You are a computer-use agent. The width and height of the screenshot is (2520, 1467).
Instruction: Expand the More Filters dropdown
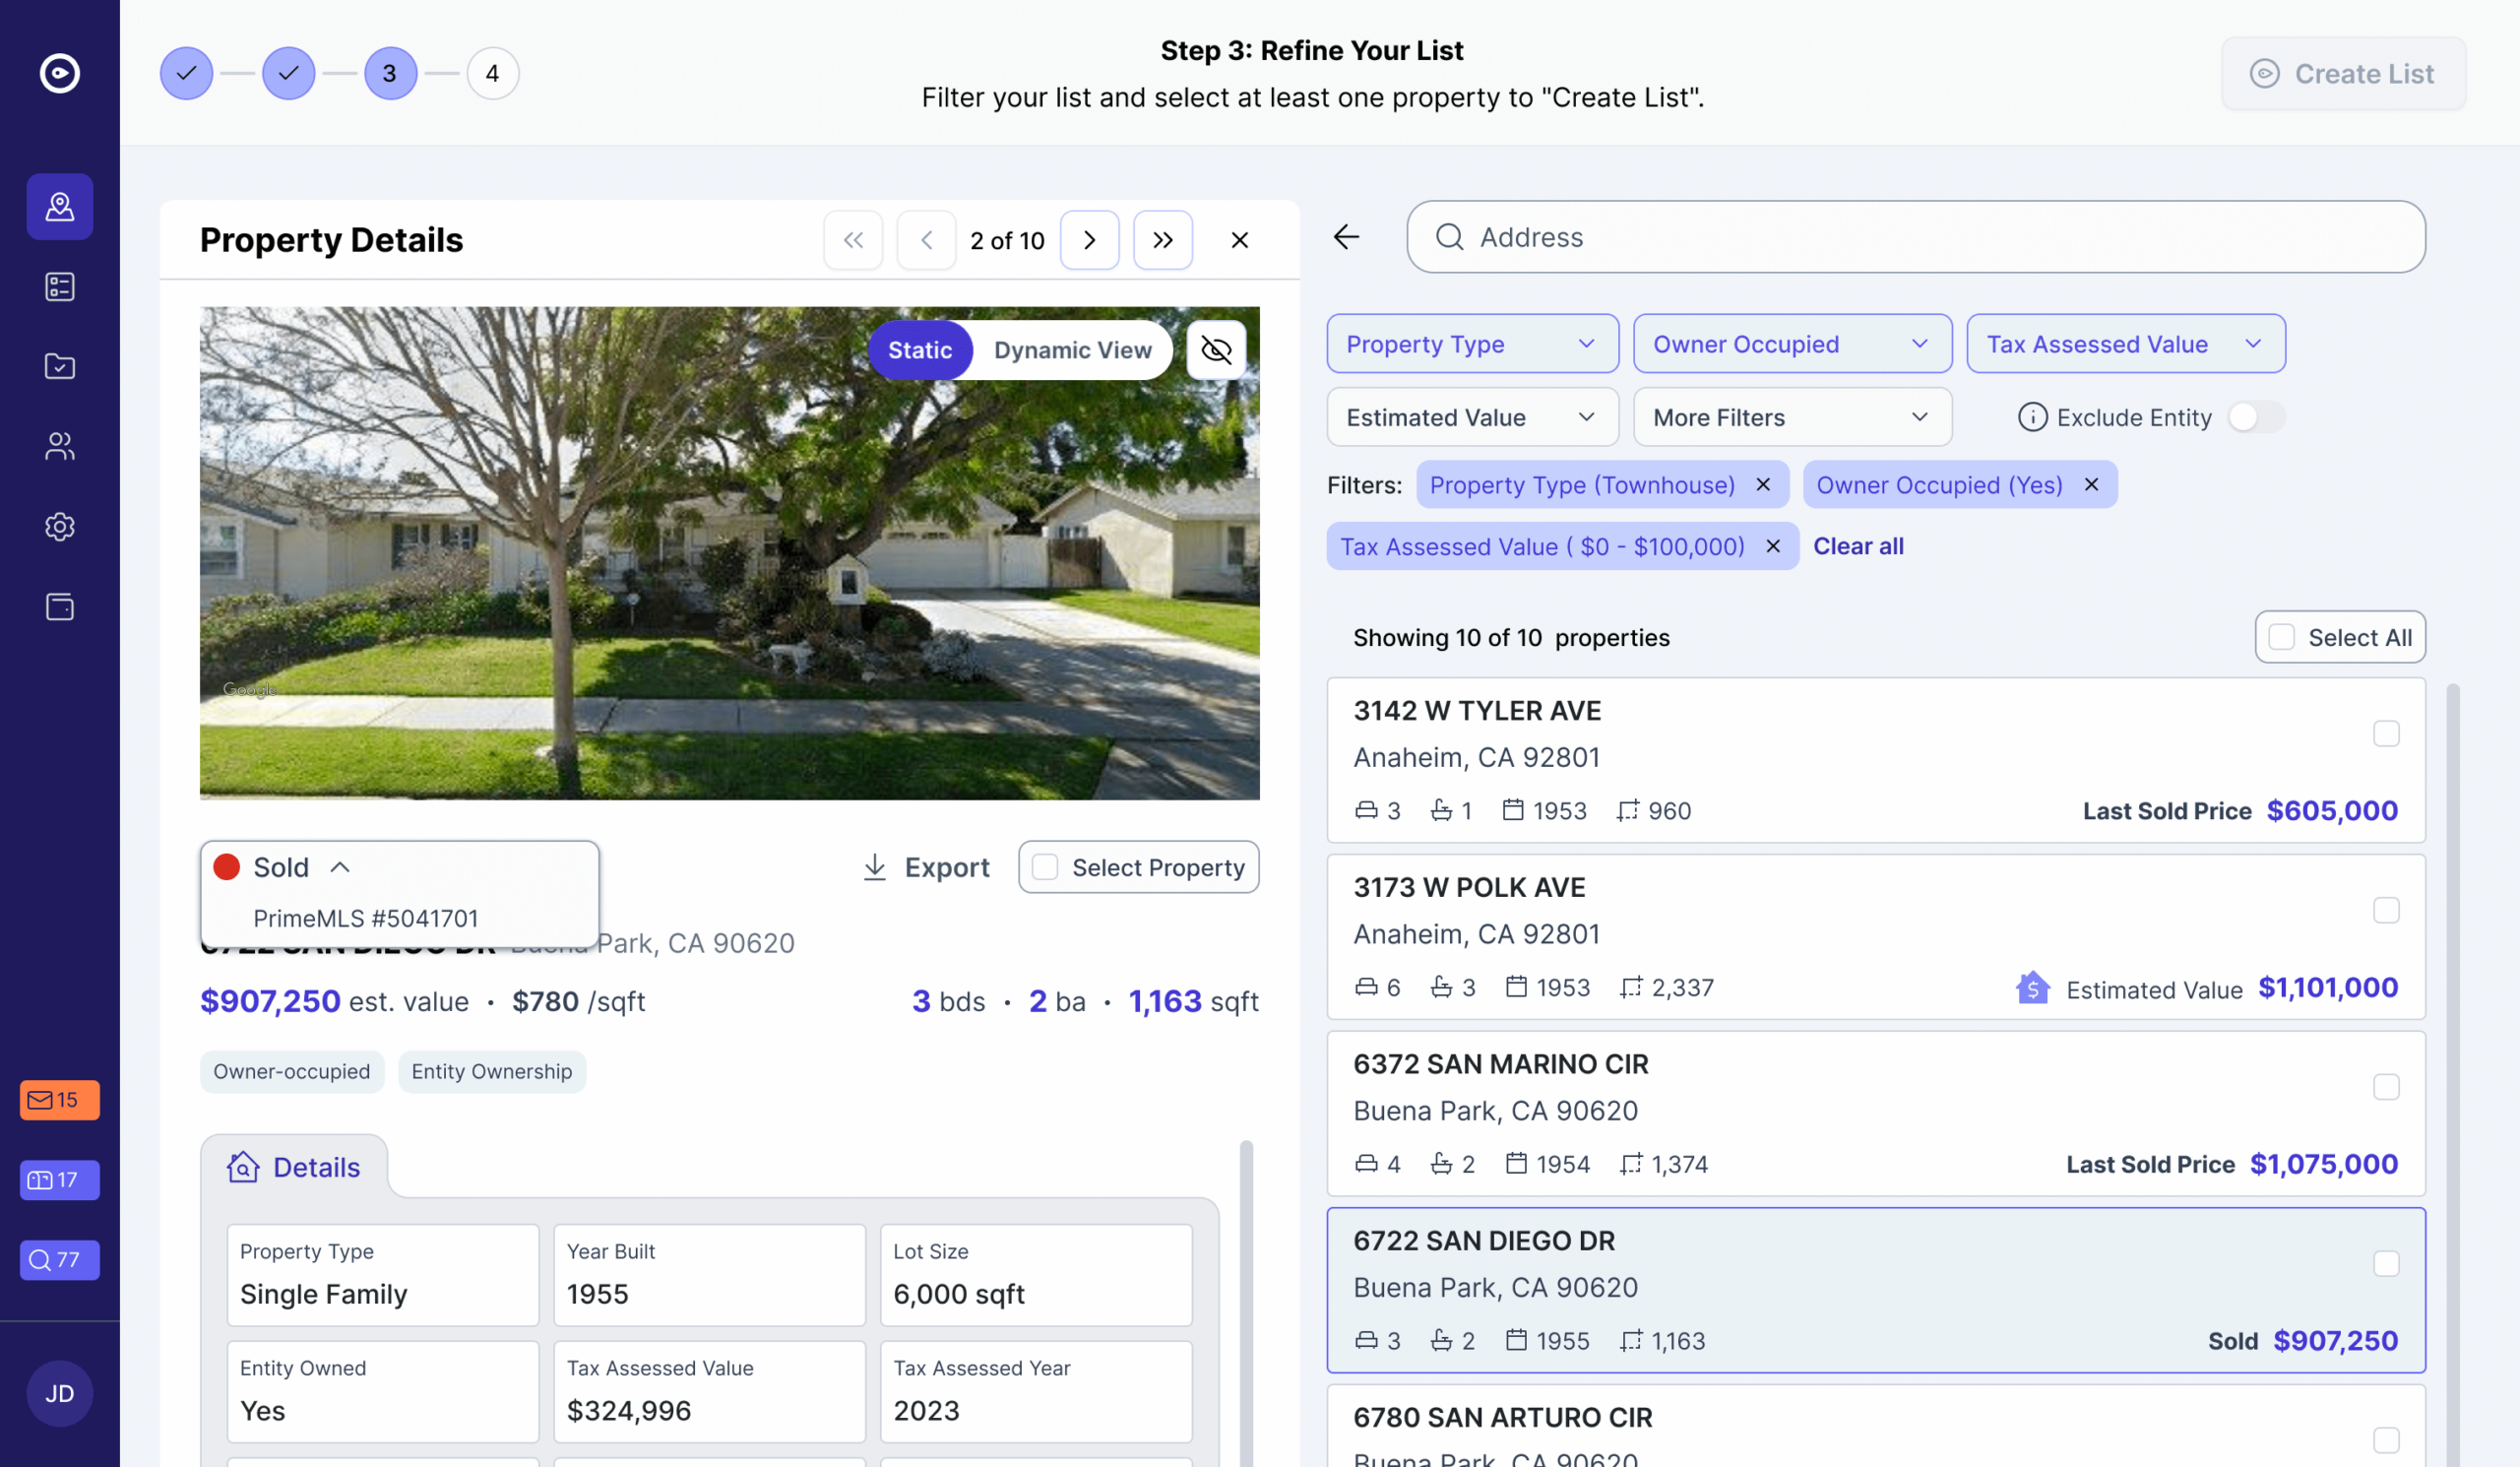(x=1791, y=417)
